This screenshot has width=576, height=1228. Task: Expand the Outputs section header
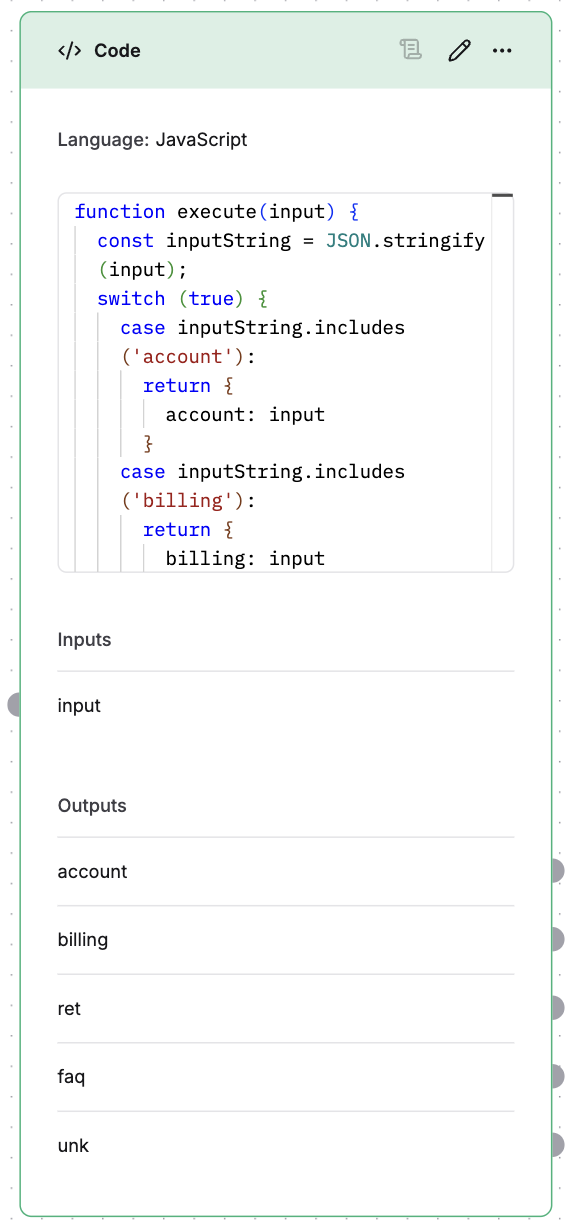pyautogui.click(x=92, y=805)
